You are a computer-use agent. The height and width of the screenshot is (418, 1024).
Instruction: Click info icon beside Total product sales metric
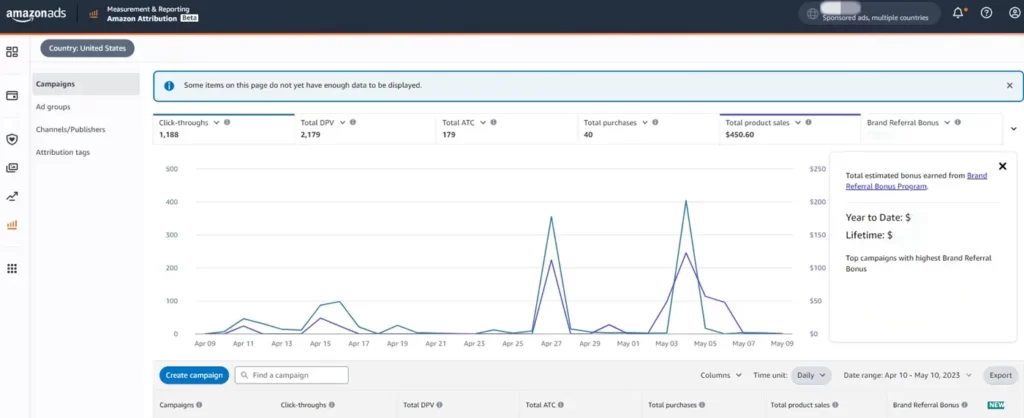(x=808, y=122)
